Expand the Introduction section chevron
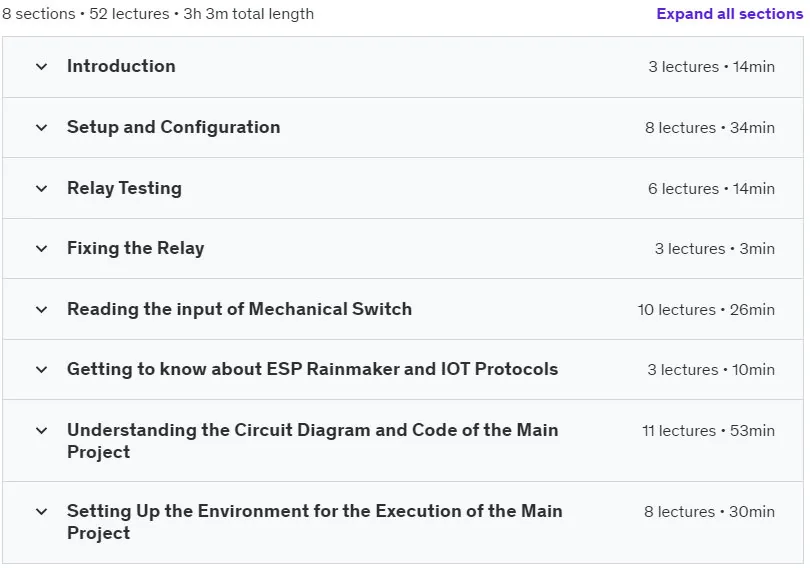The image size is (810, 568). coord(41,67)
